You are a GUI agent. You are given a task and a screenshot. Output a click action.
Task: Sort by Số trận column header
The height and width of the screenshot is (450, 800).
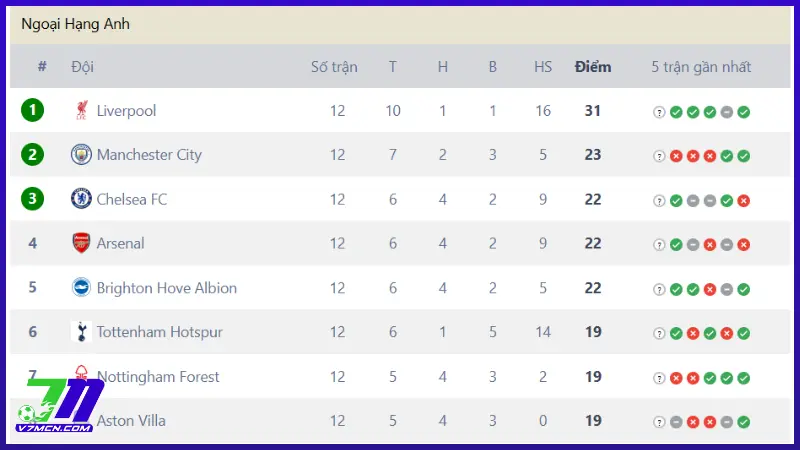point(334,67)
